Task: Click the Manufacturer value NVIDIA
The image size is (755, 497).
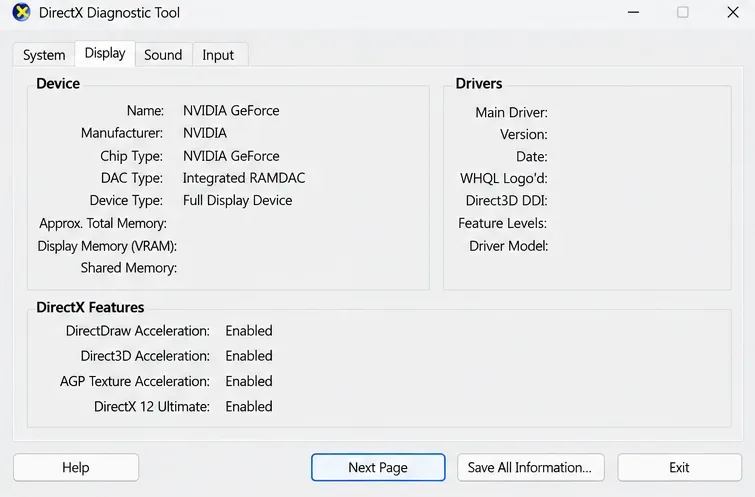Action: 205,133
